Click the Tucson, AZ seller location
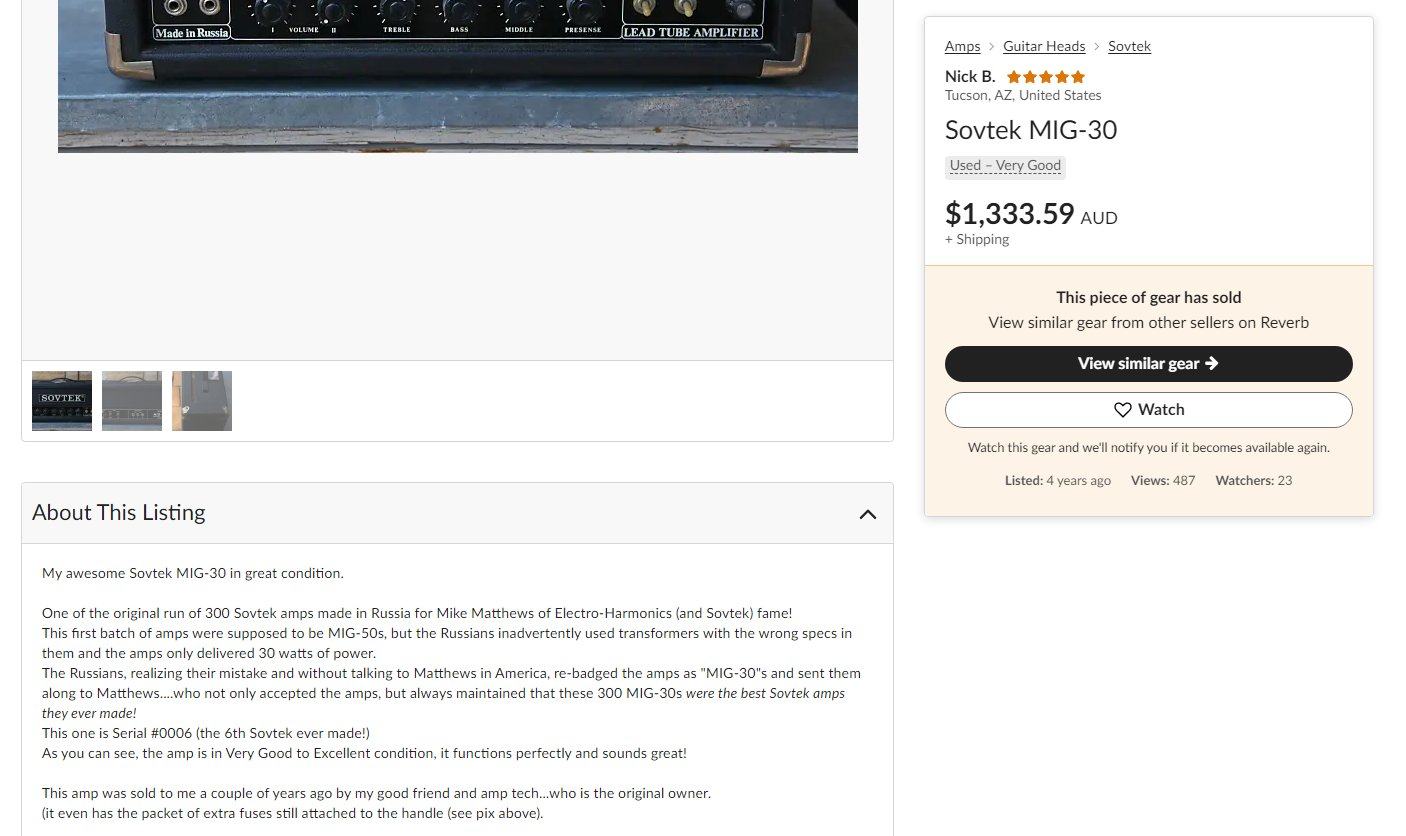This screenshot has height=836, width=1406. tap(1022, 96)
